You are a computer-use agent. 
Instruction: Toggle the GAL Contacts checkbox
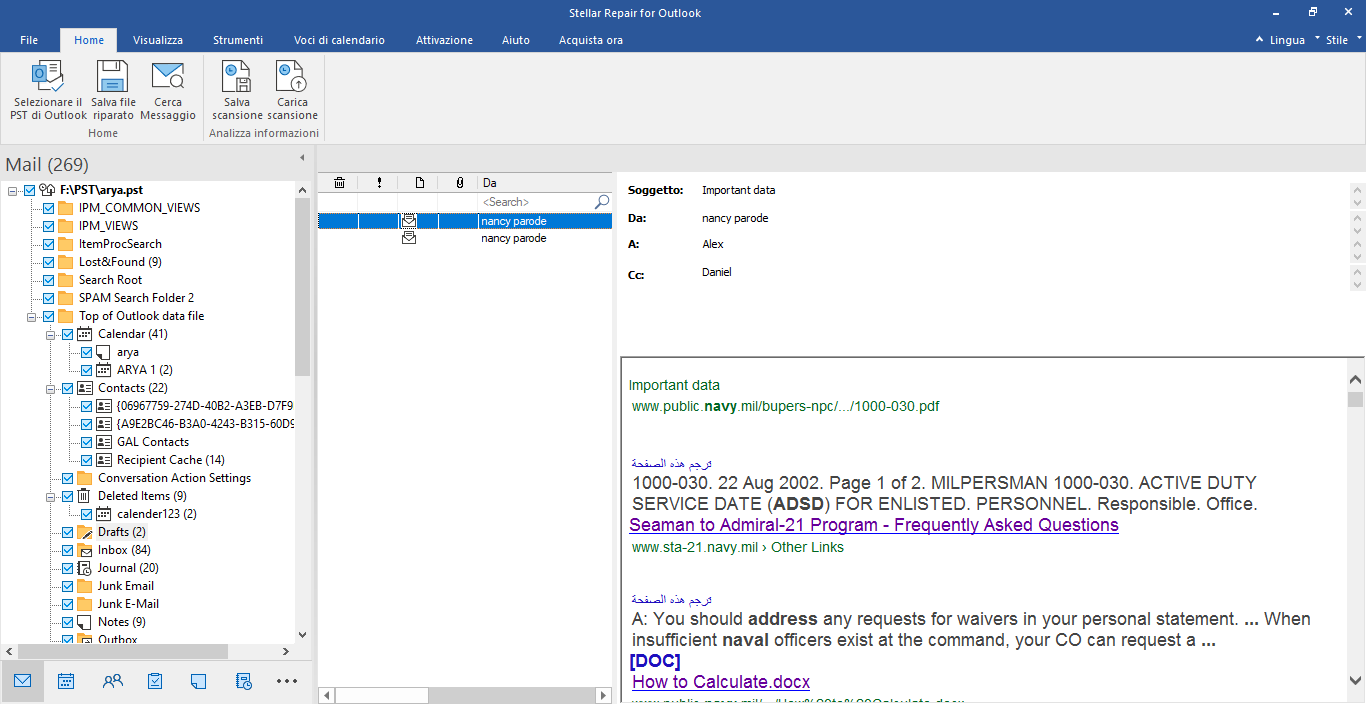(87, 442)
